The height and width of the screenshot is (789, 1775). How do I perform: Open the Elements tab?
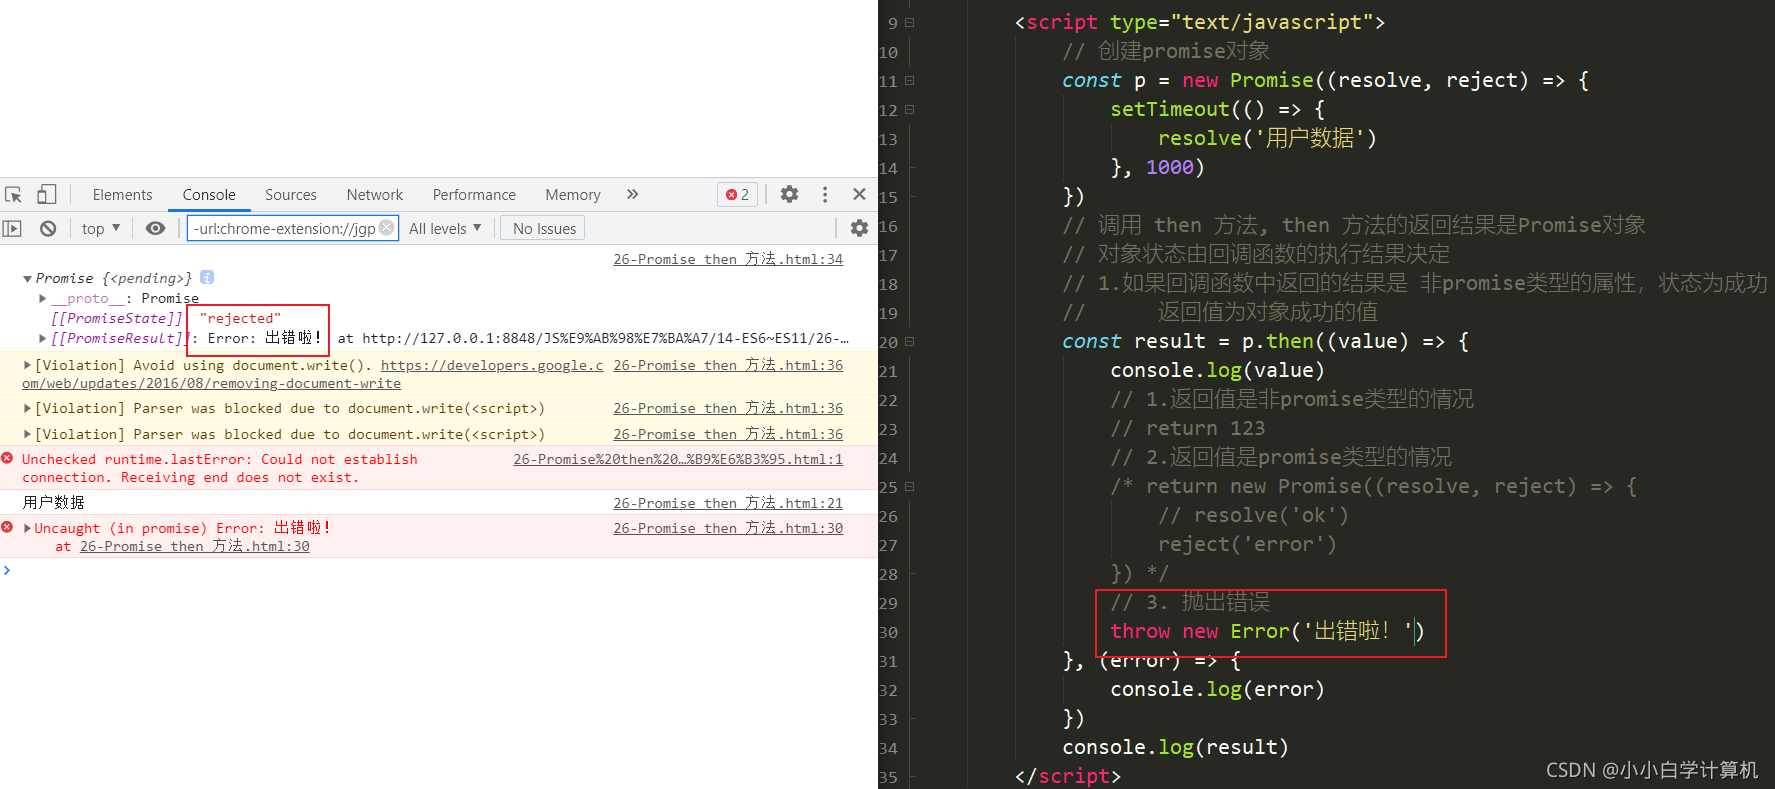coord(122,195)
